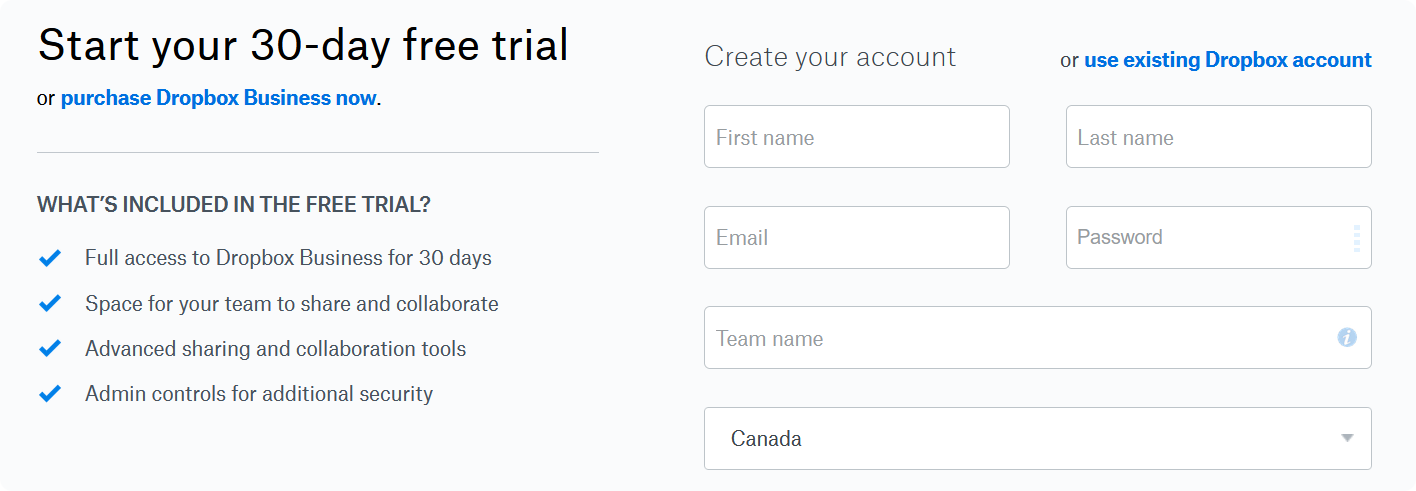Follow the purchase Dropbox Business now link
The image size is (1416, 491).
pyautogui.click(x=218, y=98)
